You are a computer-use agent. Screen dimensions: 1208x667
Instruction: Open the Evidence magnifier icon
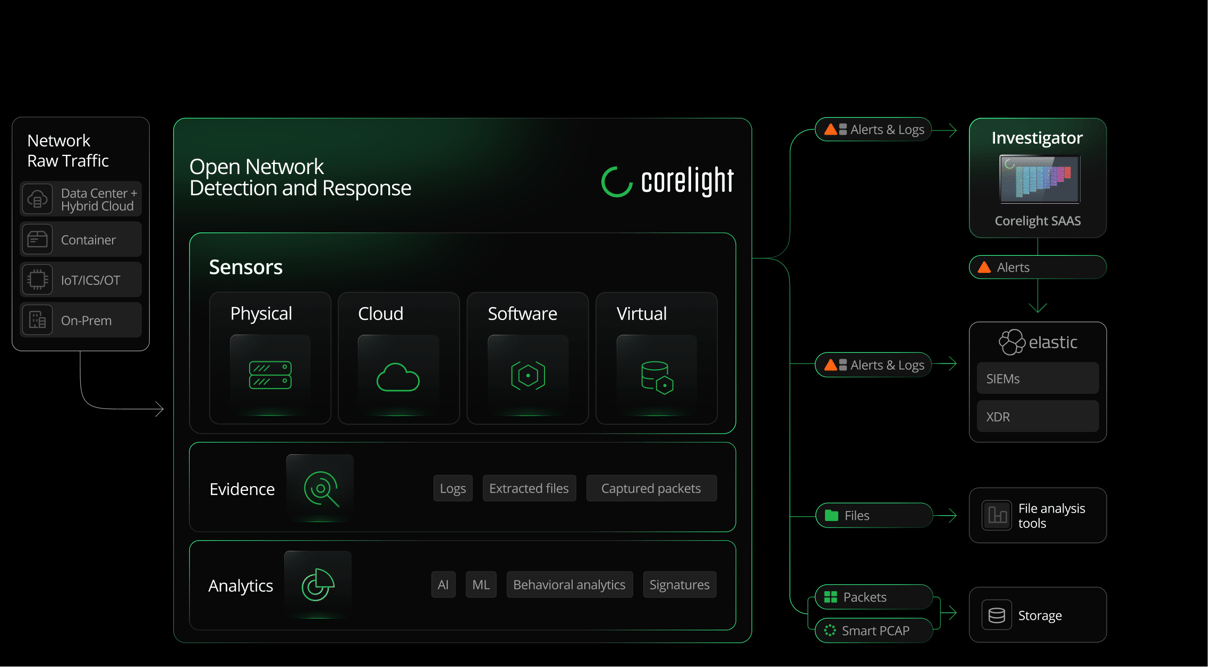[319, 488]
